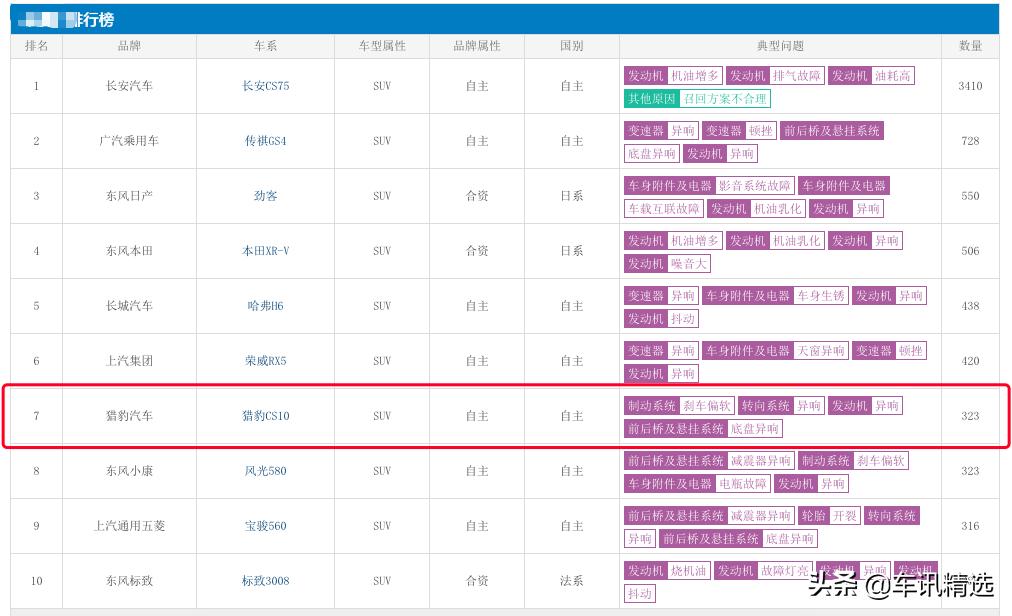This screenshot has height=616, width=1012.
Task: Click the count value 316
Action: click(x=970, y=526)
